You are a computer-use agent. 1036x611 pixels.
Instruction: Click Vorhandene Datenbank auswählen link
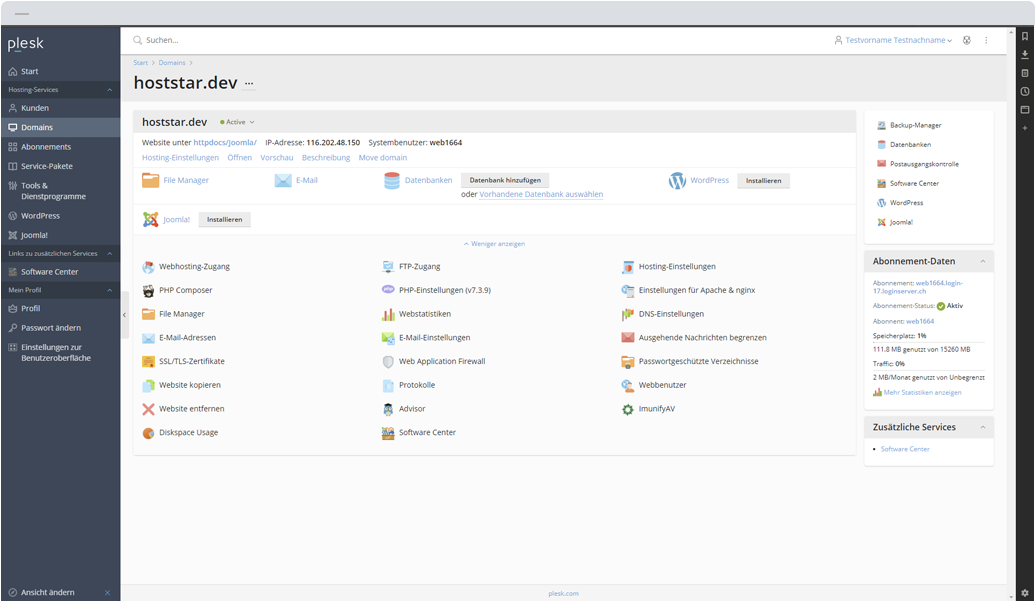point(541,195)
